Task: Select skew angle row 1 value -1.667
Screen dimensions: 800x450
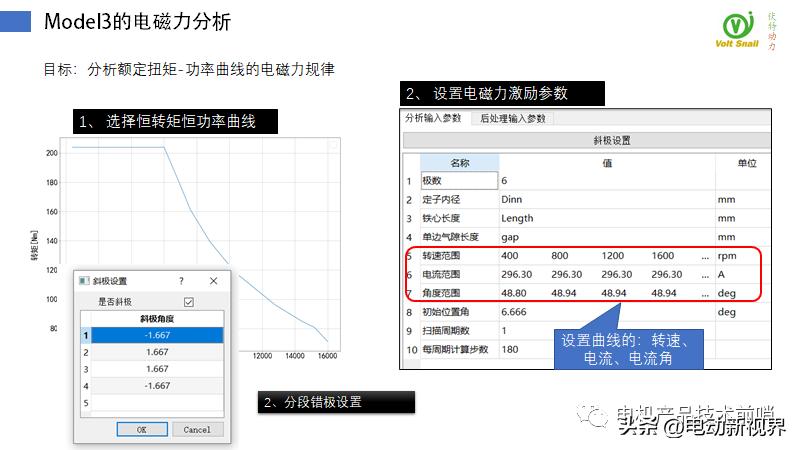Action: [x=157, y=335]
